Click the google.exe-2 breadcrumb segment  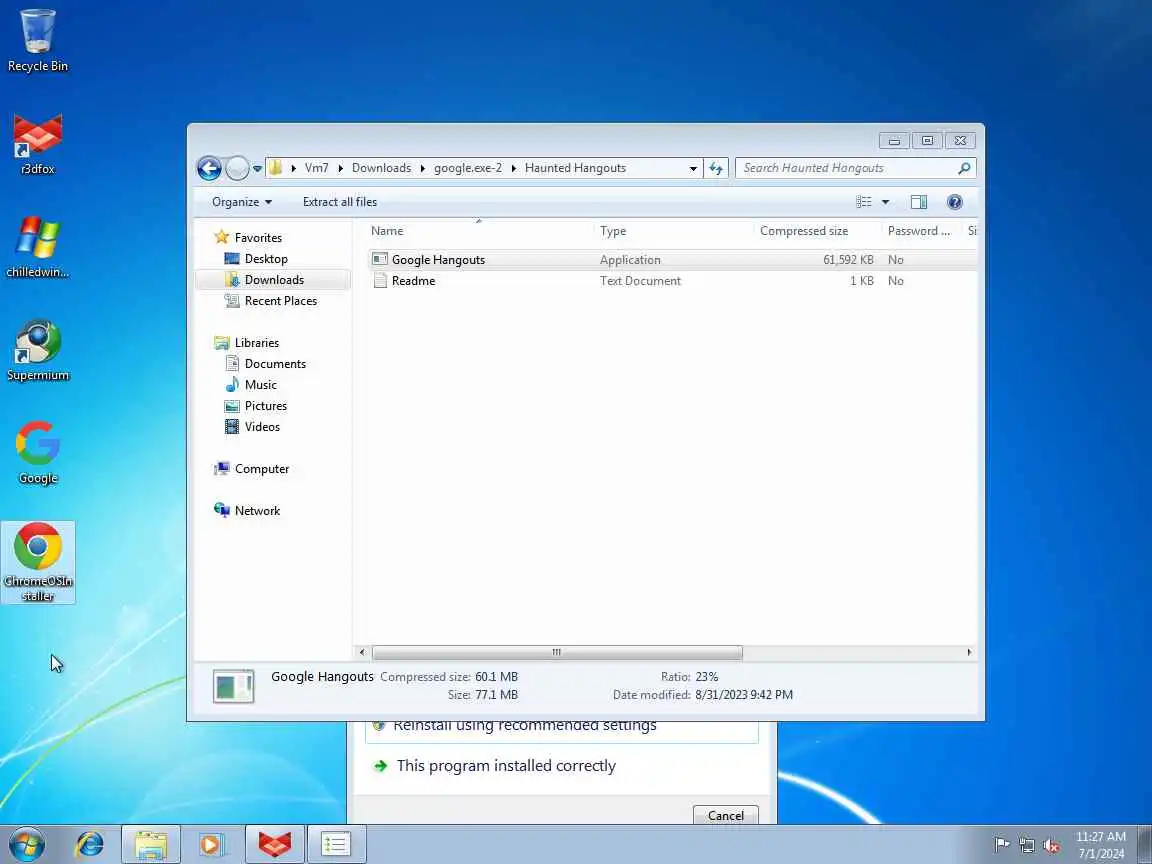[x=468, y=168]
